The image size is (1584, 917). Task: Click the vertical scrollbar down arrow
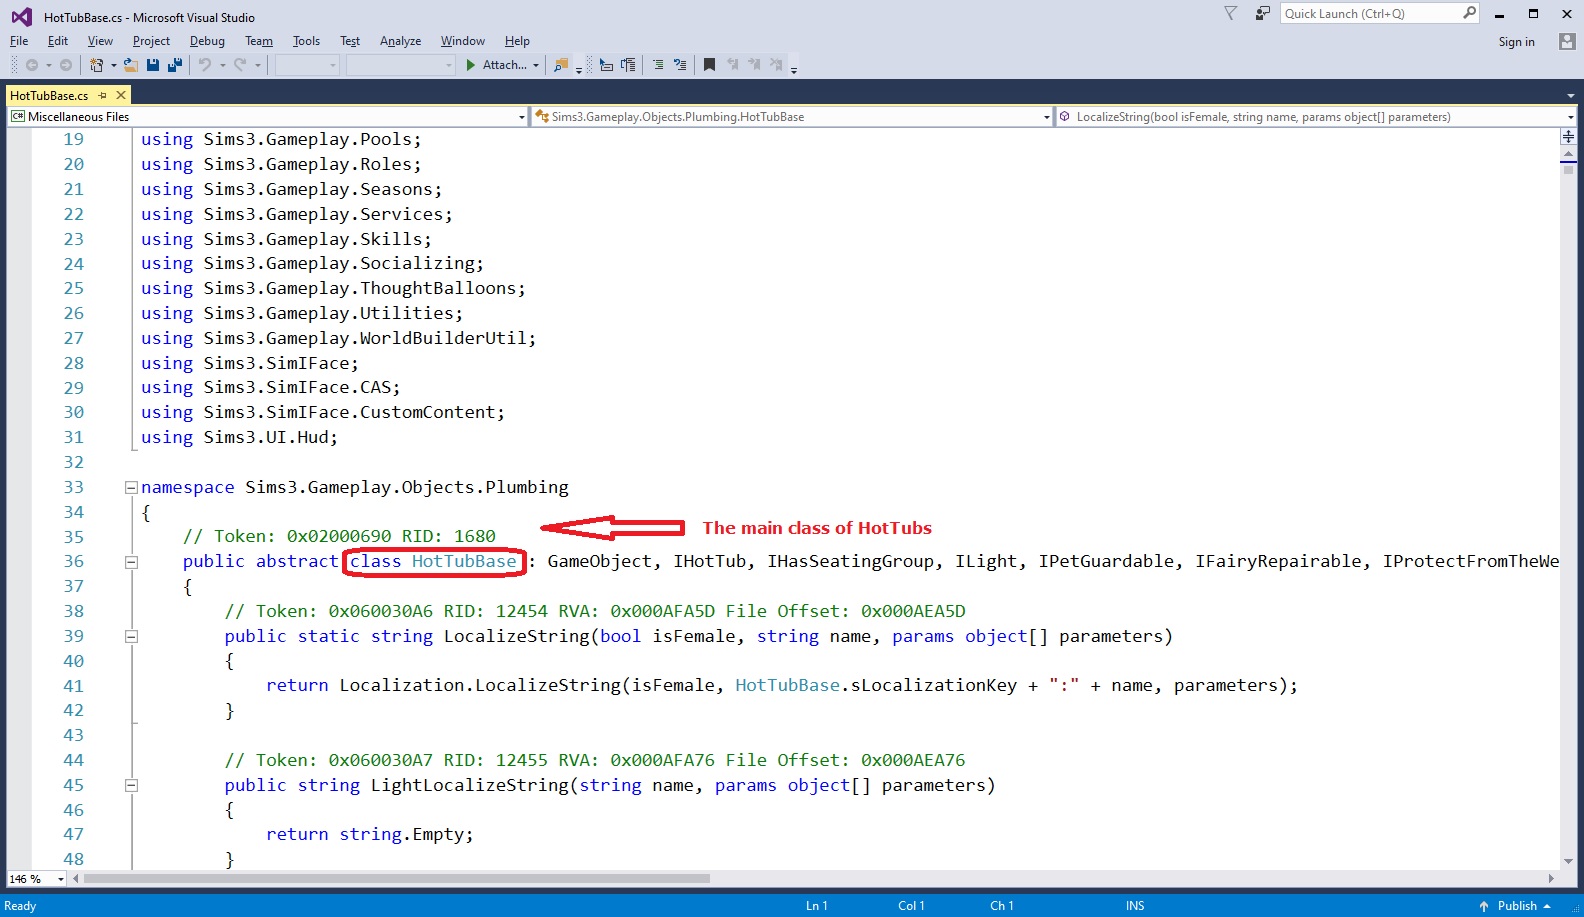[x=1568, y=861]
